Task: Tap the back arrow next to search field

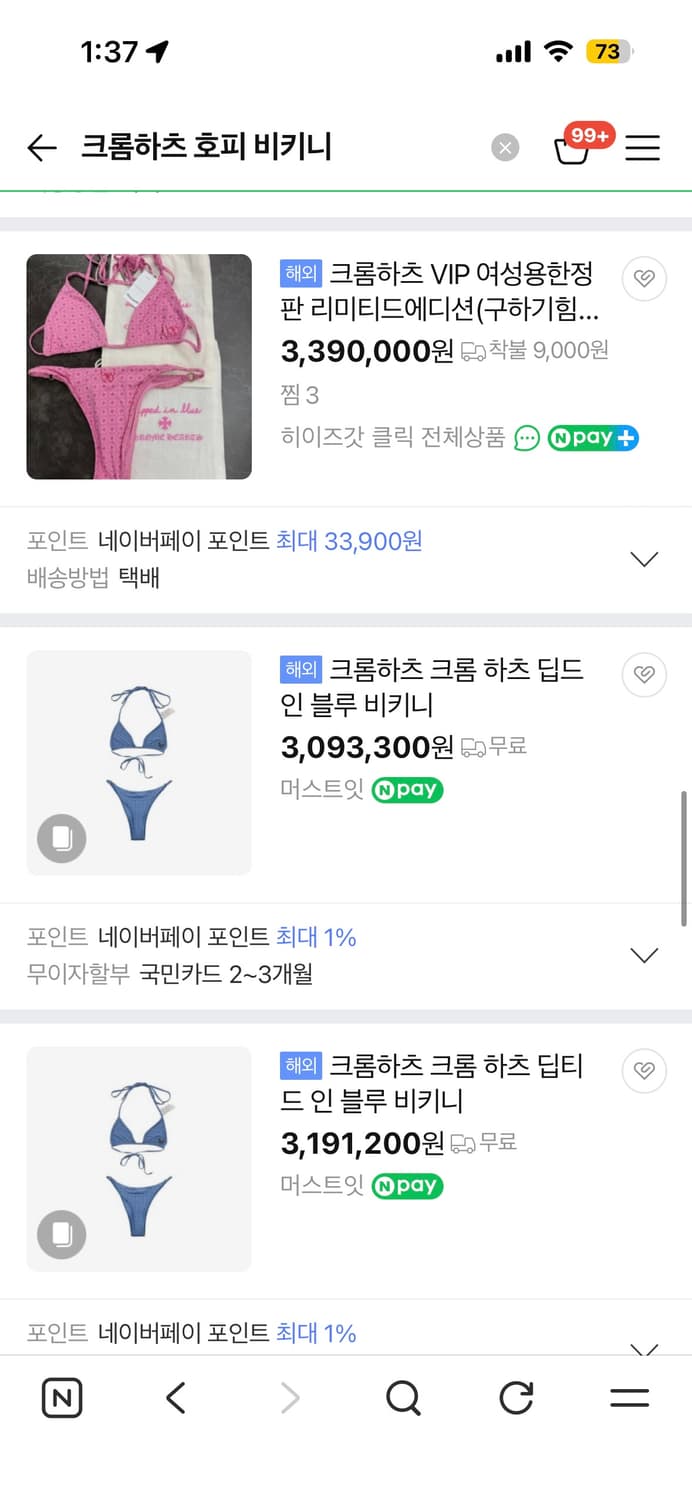Action: (40, 147)
